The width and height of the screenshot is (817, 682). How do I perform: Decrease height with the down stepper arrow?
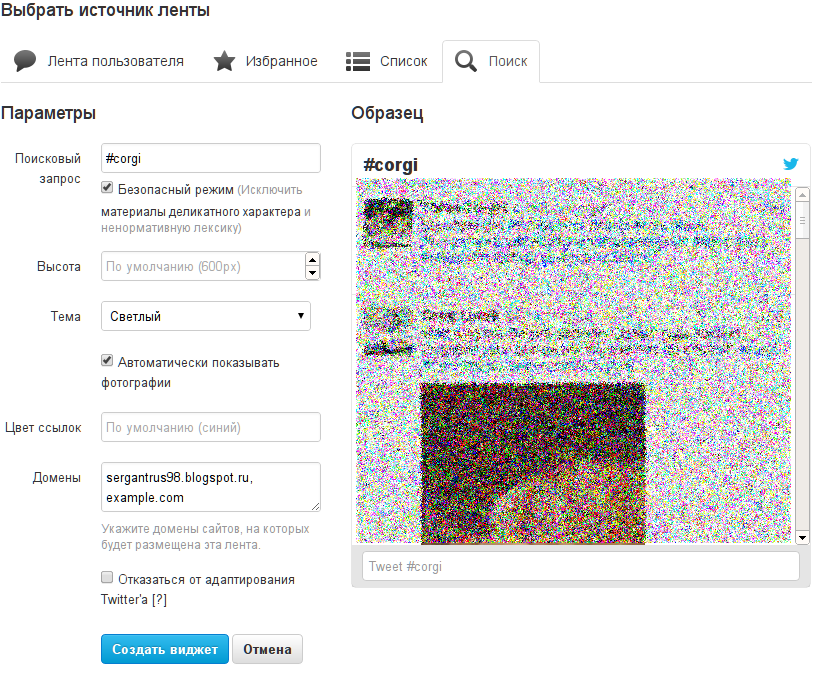click(x=312, y=272)
